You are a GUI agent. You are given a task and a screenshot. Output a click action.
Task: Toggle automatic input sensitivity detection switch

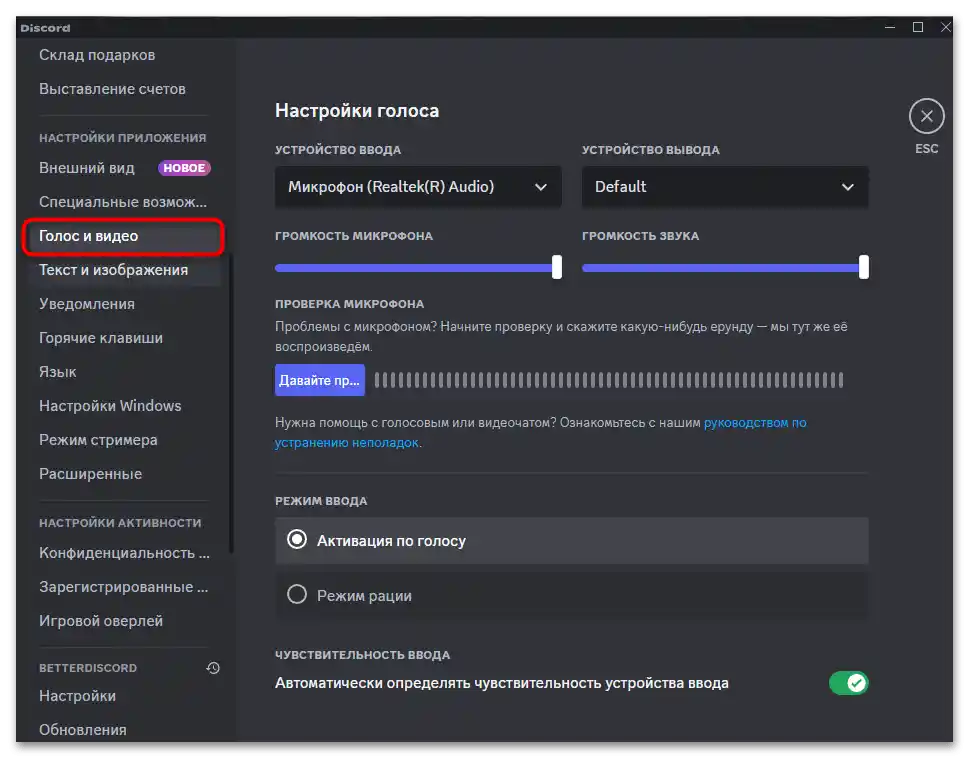[848, 683]
